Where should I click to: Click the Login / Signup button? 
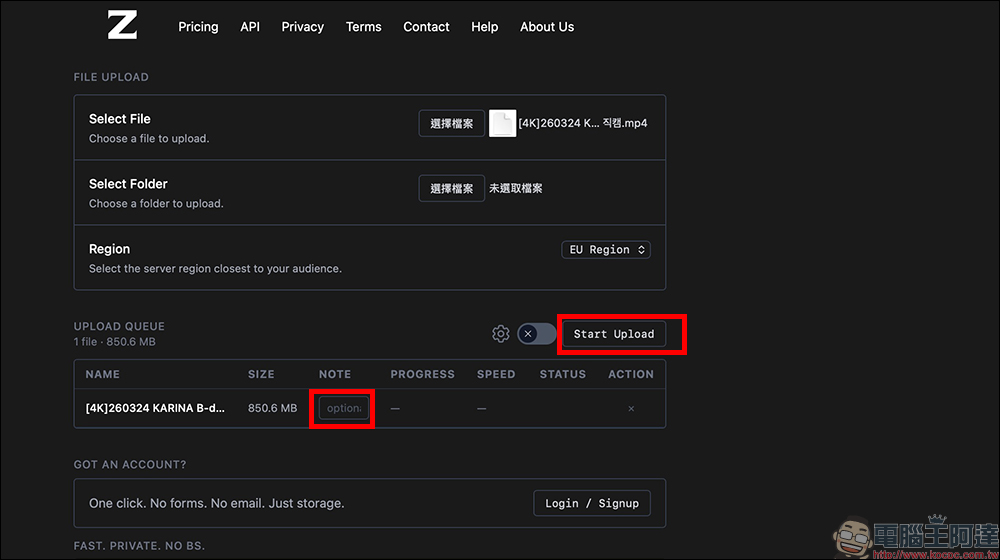click(592, 503)
